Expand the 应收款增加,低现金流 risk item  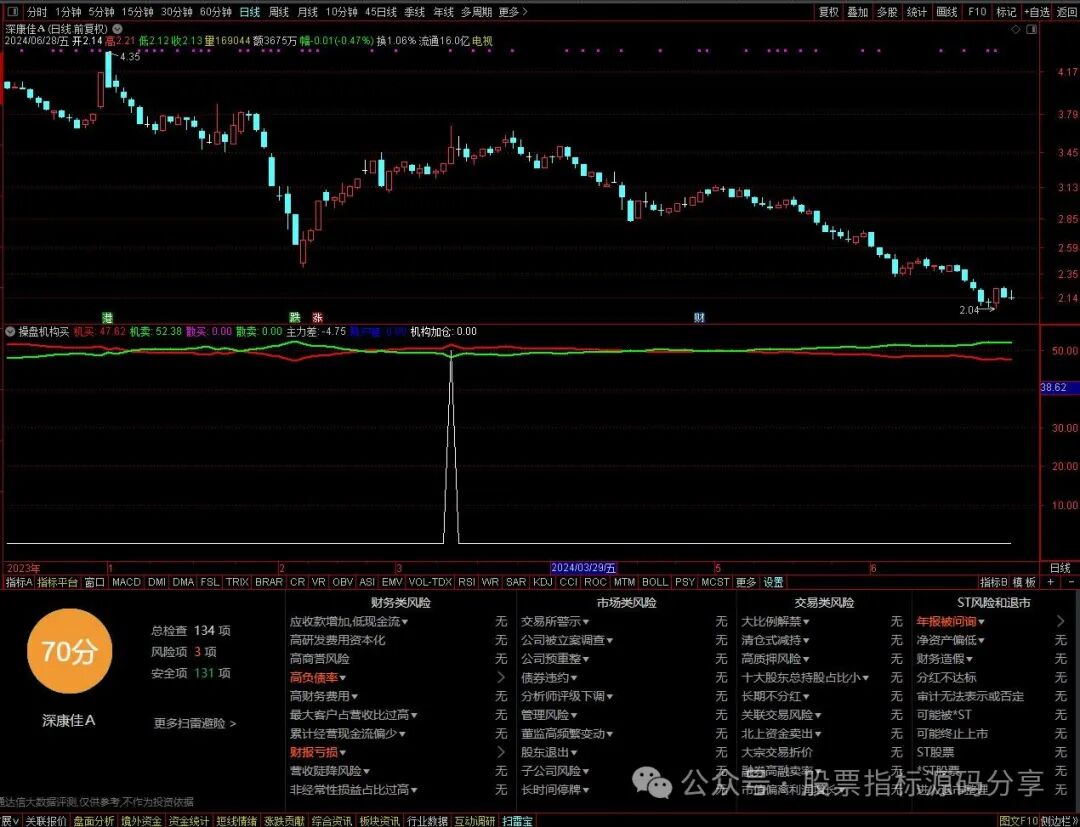point(349,621)
